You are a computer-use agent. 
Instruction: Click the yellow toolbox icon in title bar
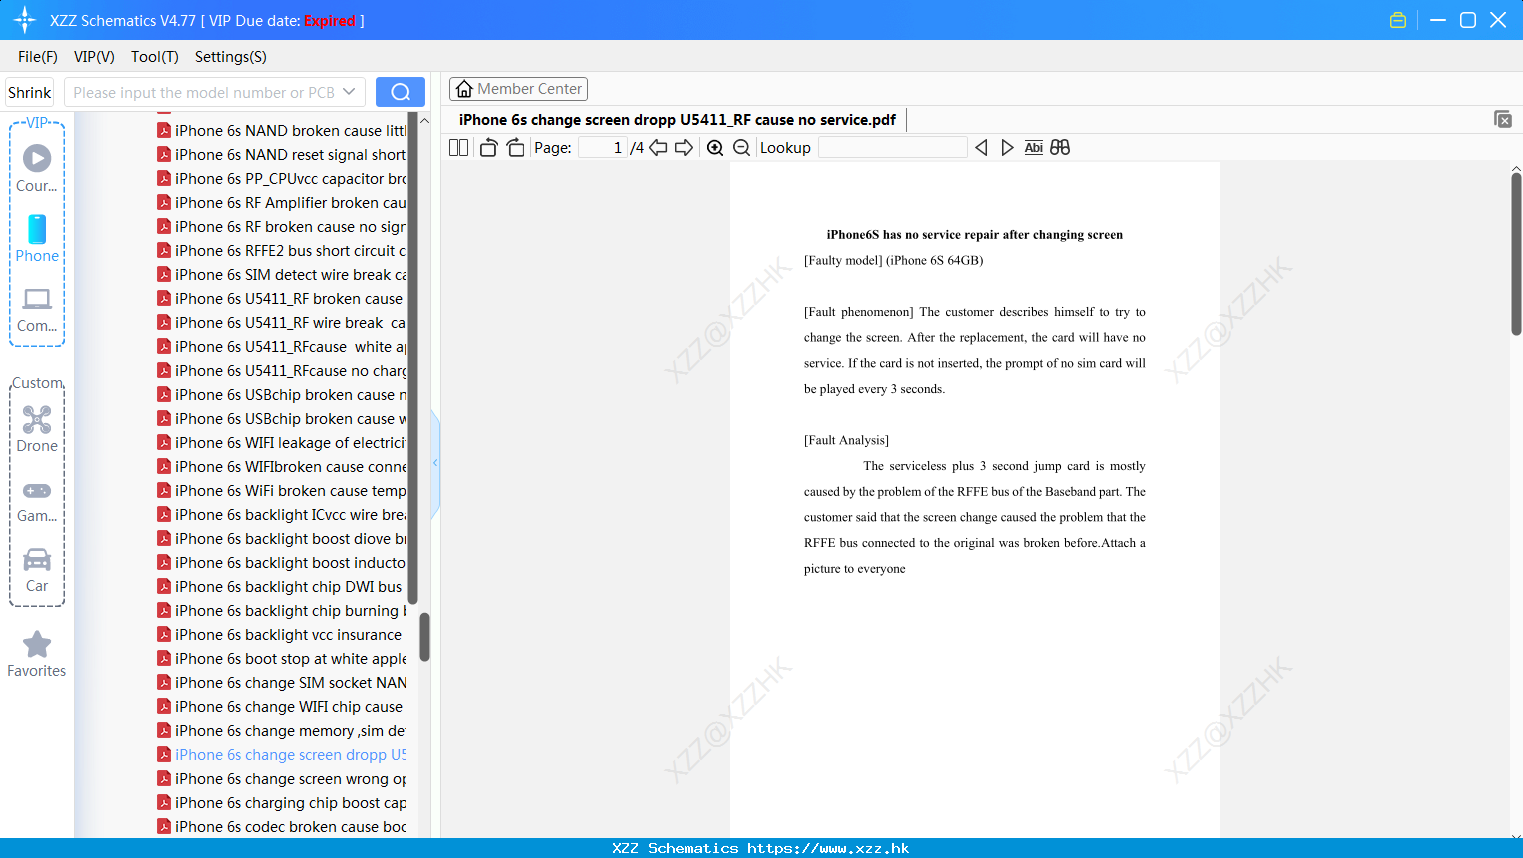(x=1398, y=20)
